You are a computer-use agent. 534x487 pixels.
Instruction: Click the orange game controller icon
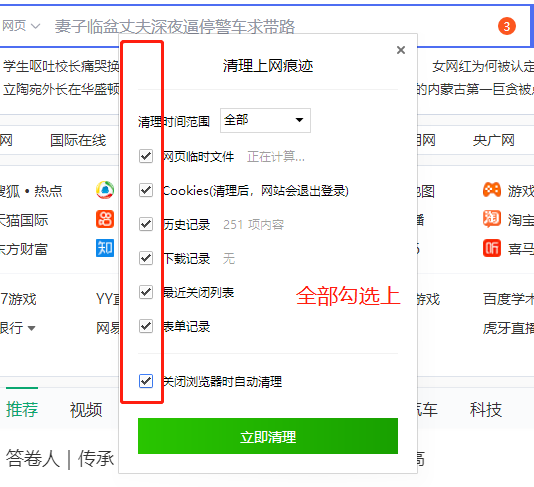[x=492, y=190]
